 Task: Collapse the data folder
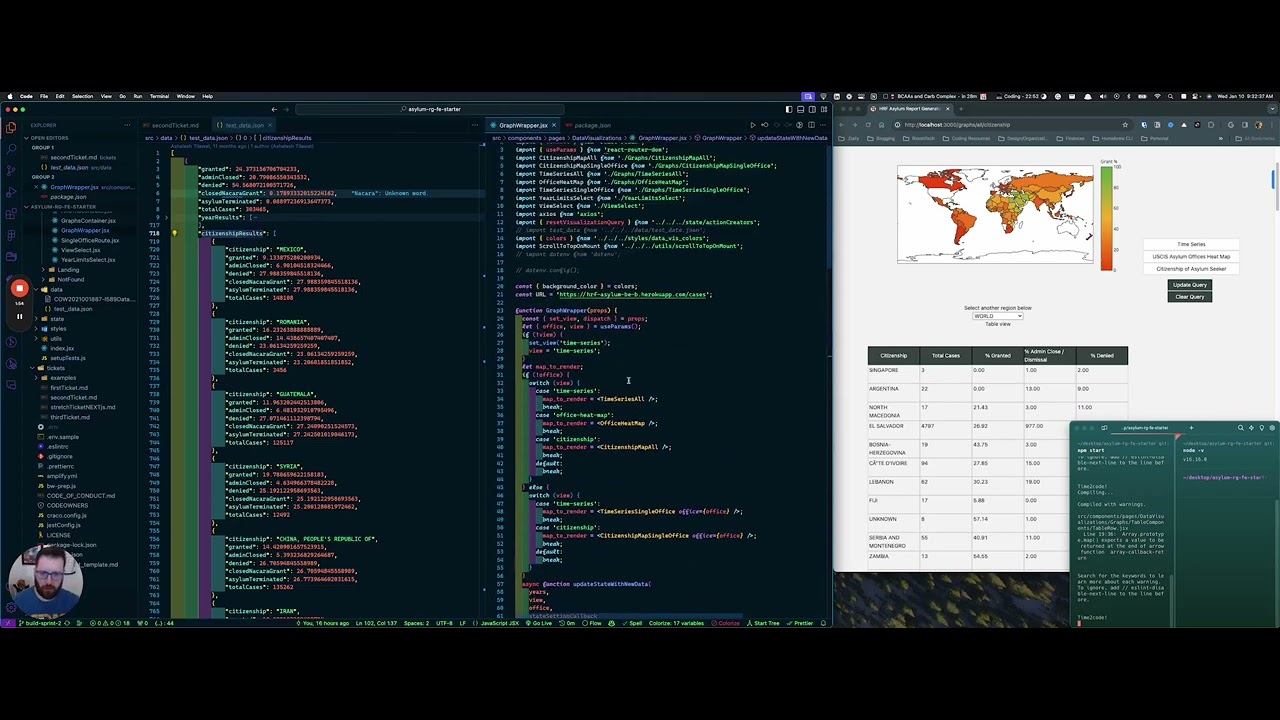coord(57,289)
